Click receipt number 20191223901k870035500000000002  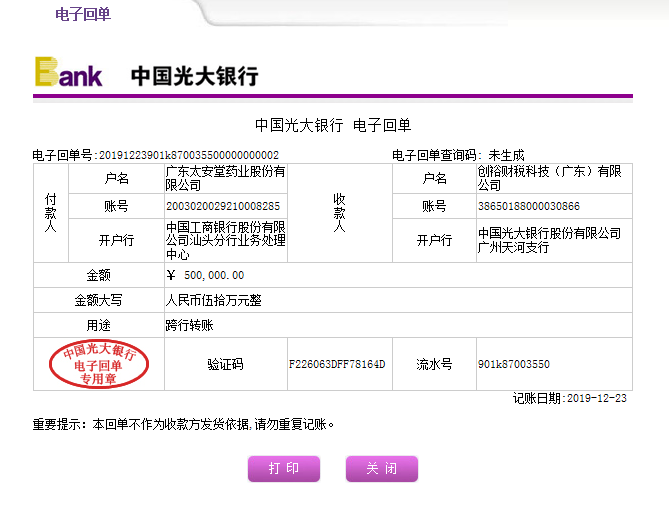click(189, 155)
